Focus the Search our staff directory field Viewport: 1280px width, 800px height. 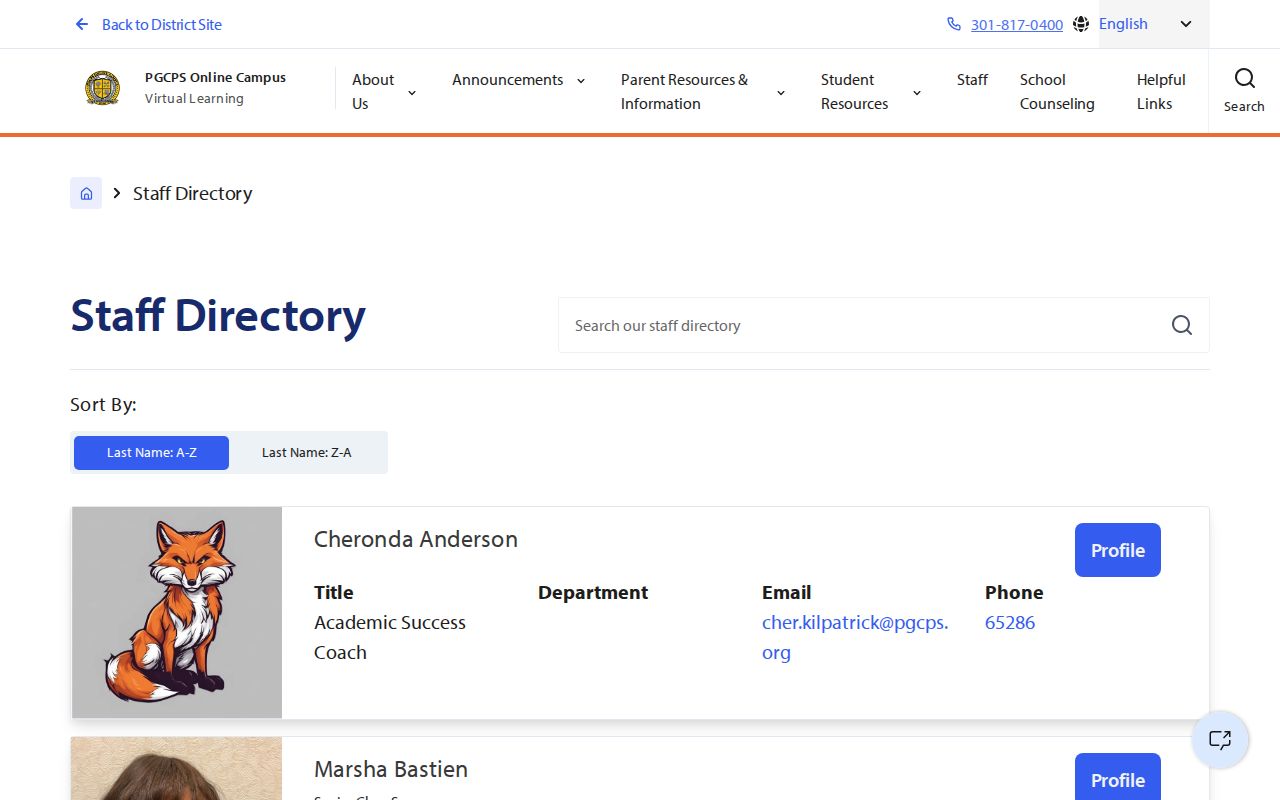(x=884, y=325)
